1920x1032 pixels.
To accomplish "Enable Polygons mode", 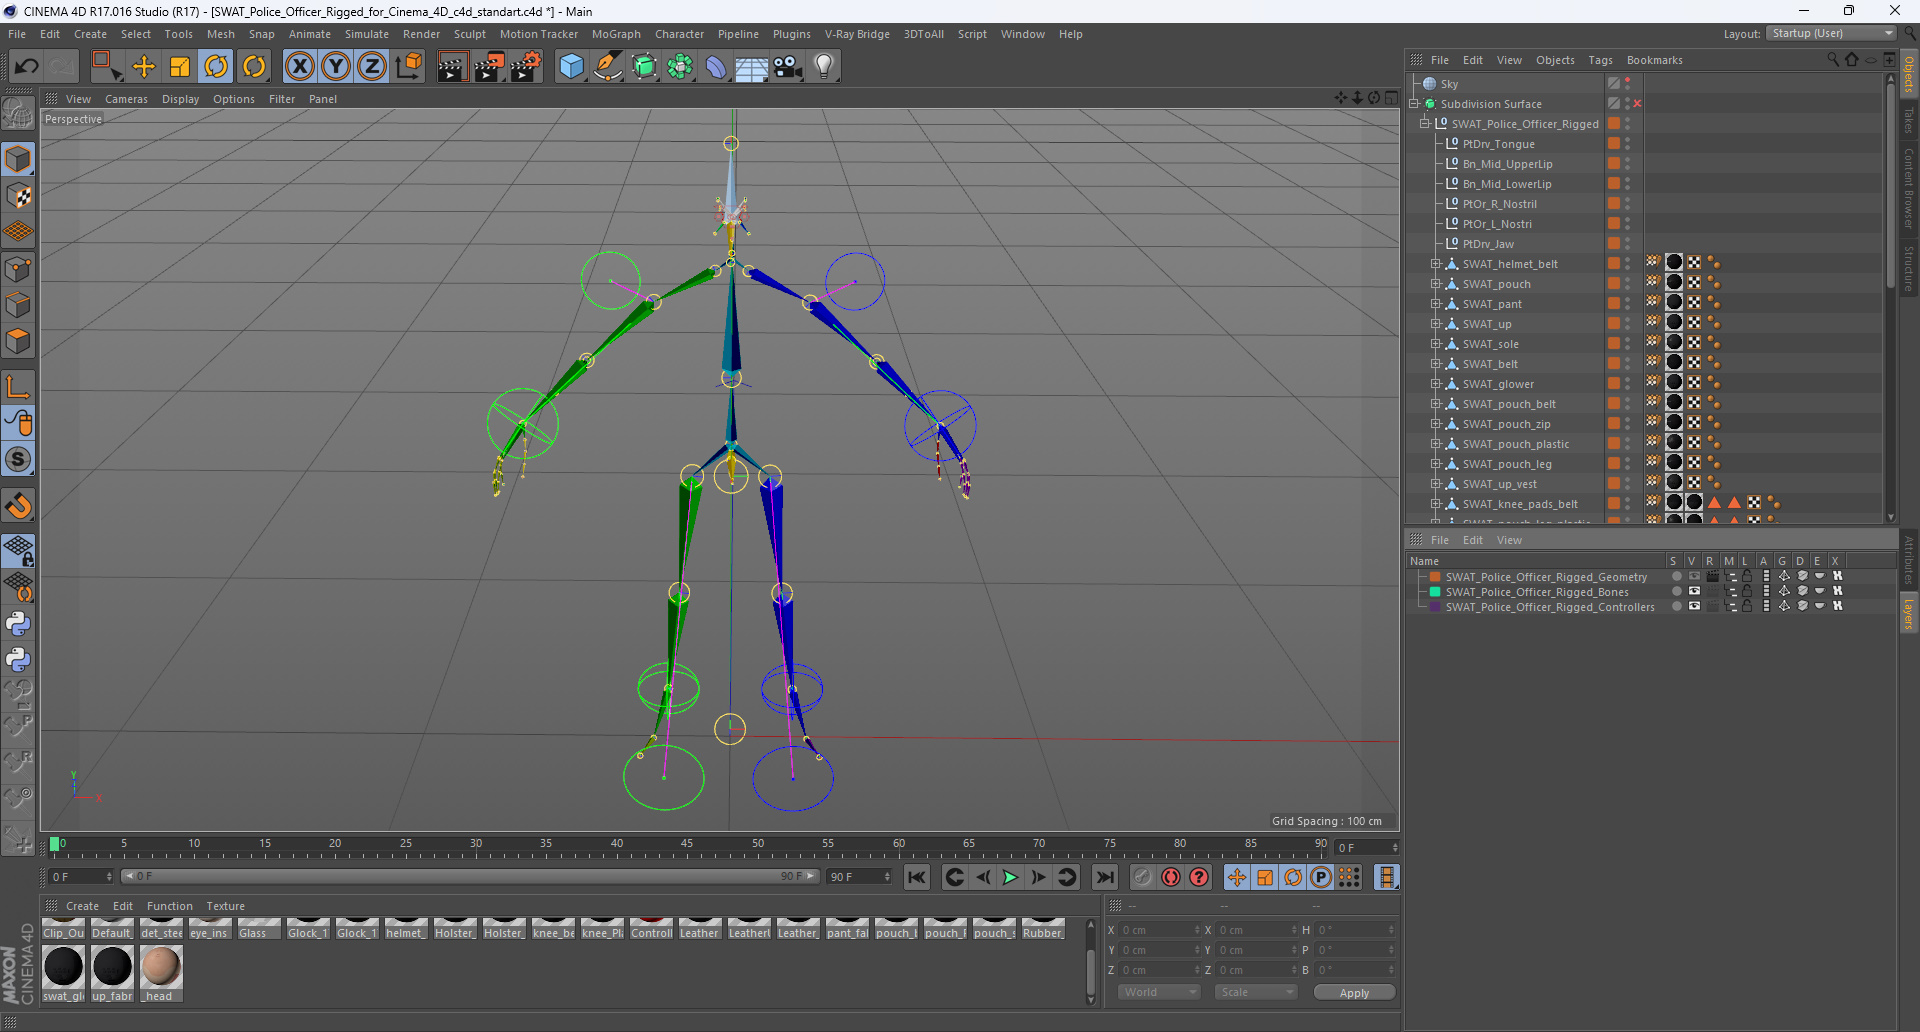I will [x=18, y=341].
